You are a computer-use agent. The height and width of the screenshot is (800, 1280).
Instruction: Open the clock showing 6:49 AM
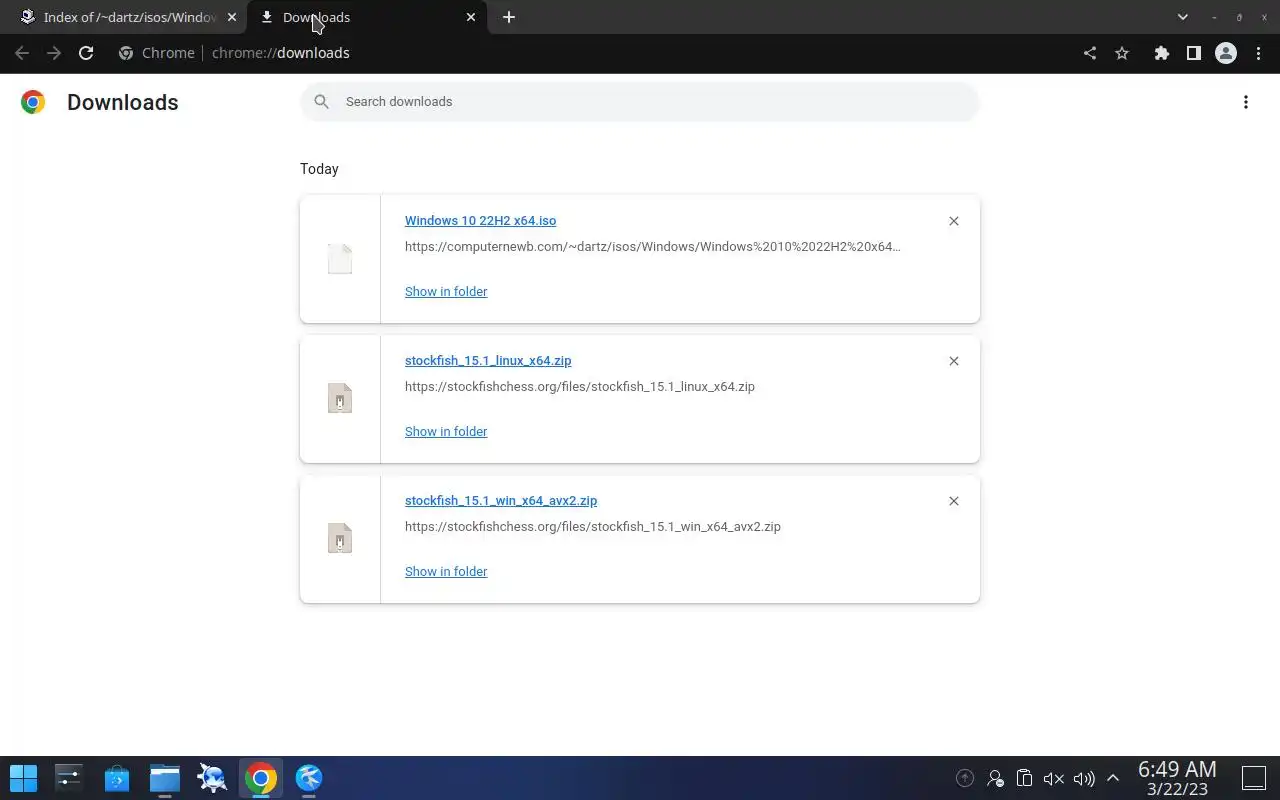coord(1177,778)
